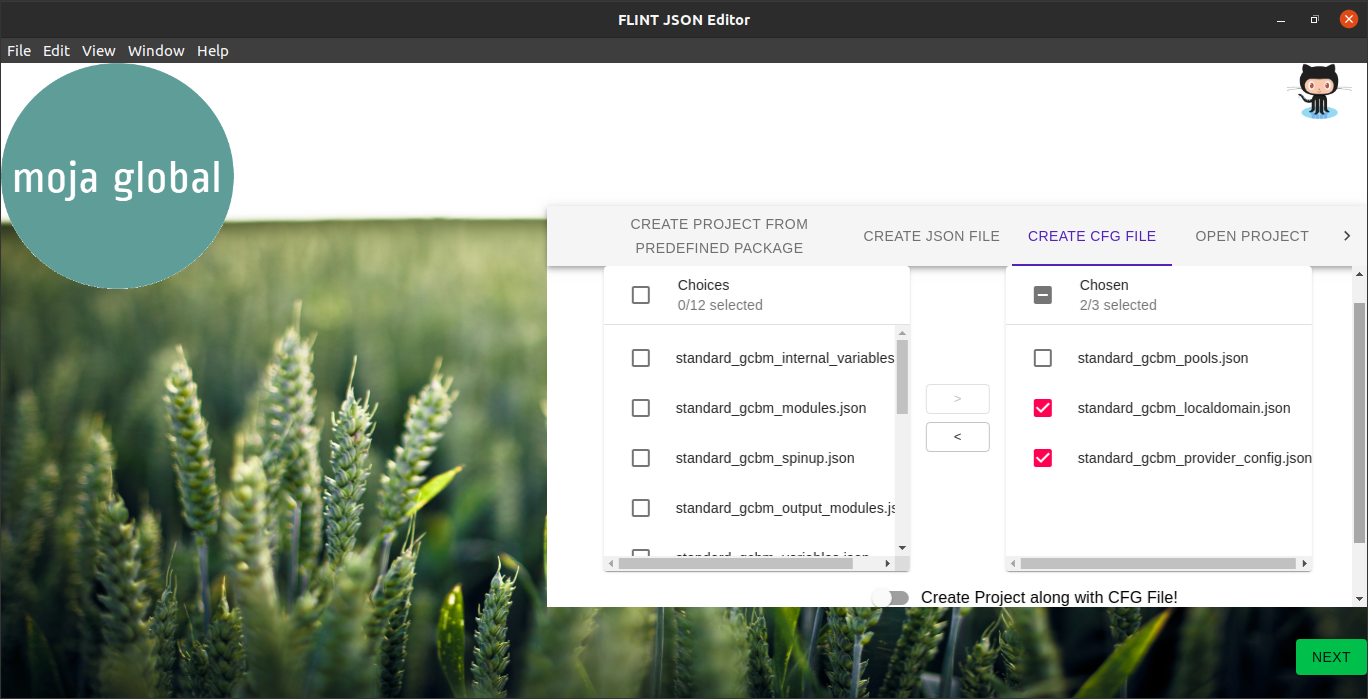Click the 2/3 selected counter text
Screen dimensions: 1368x699
click(1118, 305)
